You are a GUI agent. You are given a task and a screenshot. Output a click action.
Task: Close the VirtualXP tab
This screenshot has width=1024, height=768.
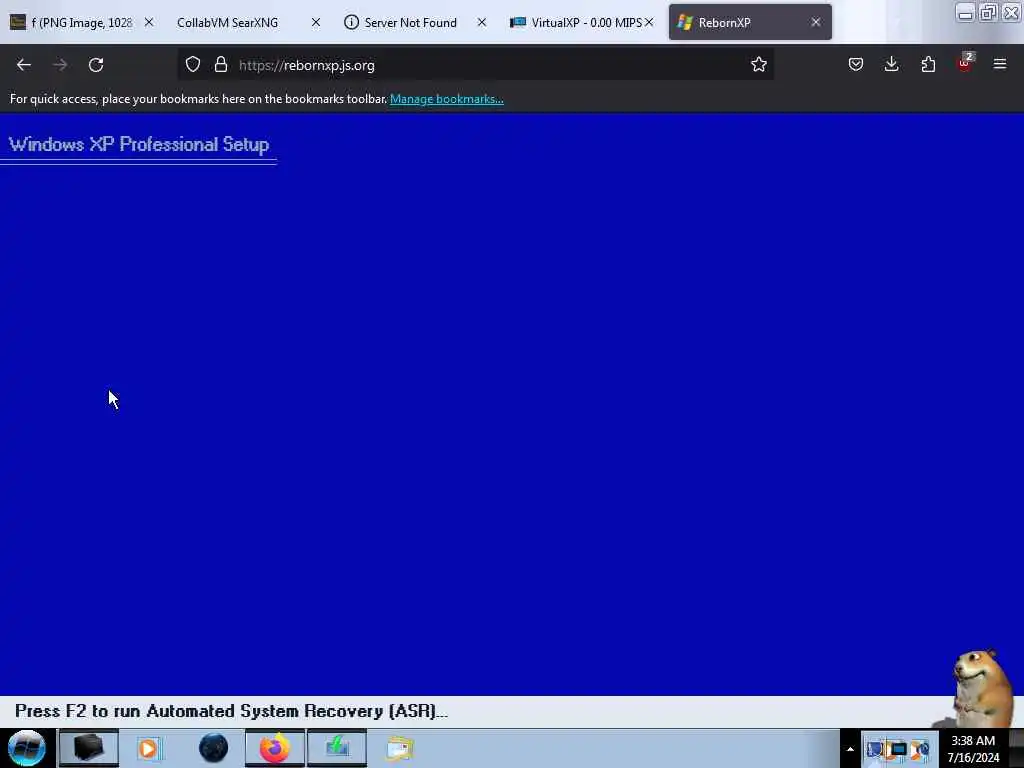pos(649,22)
